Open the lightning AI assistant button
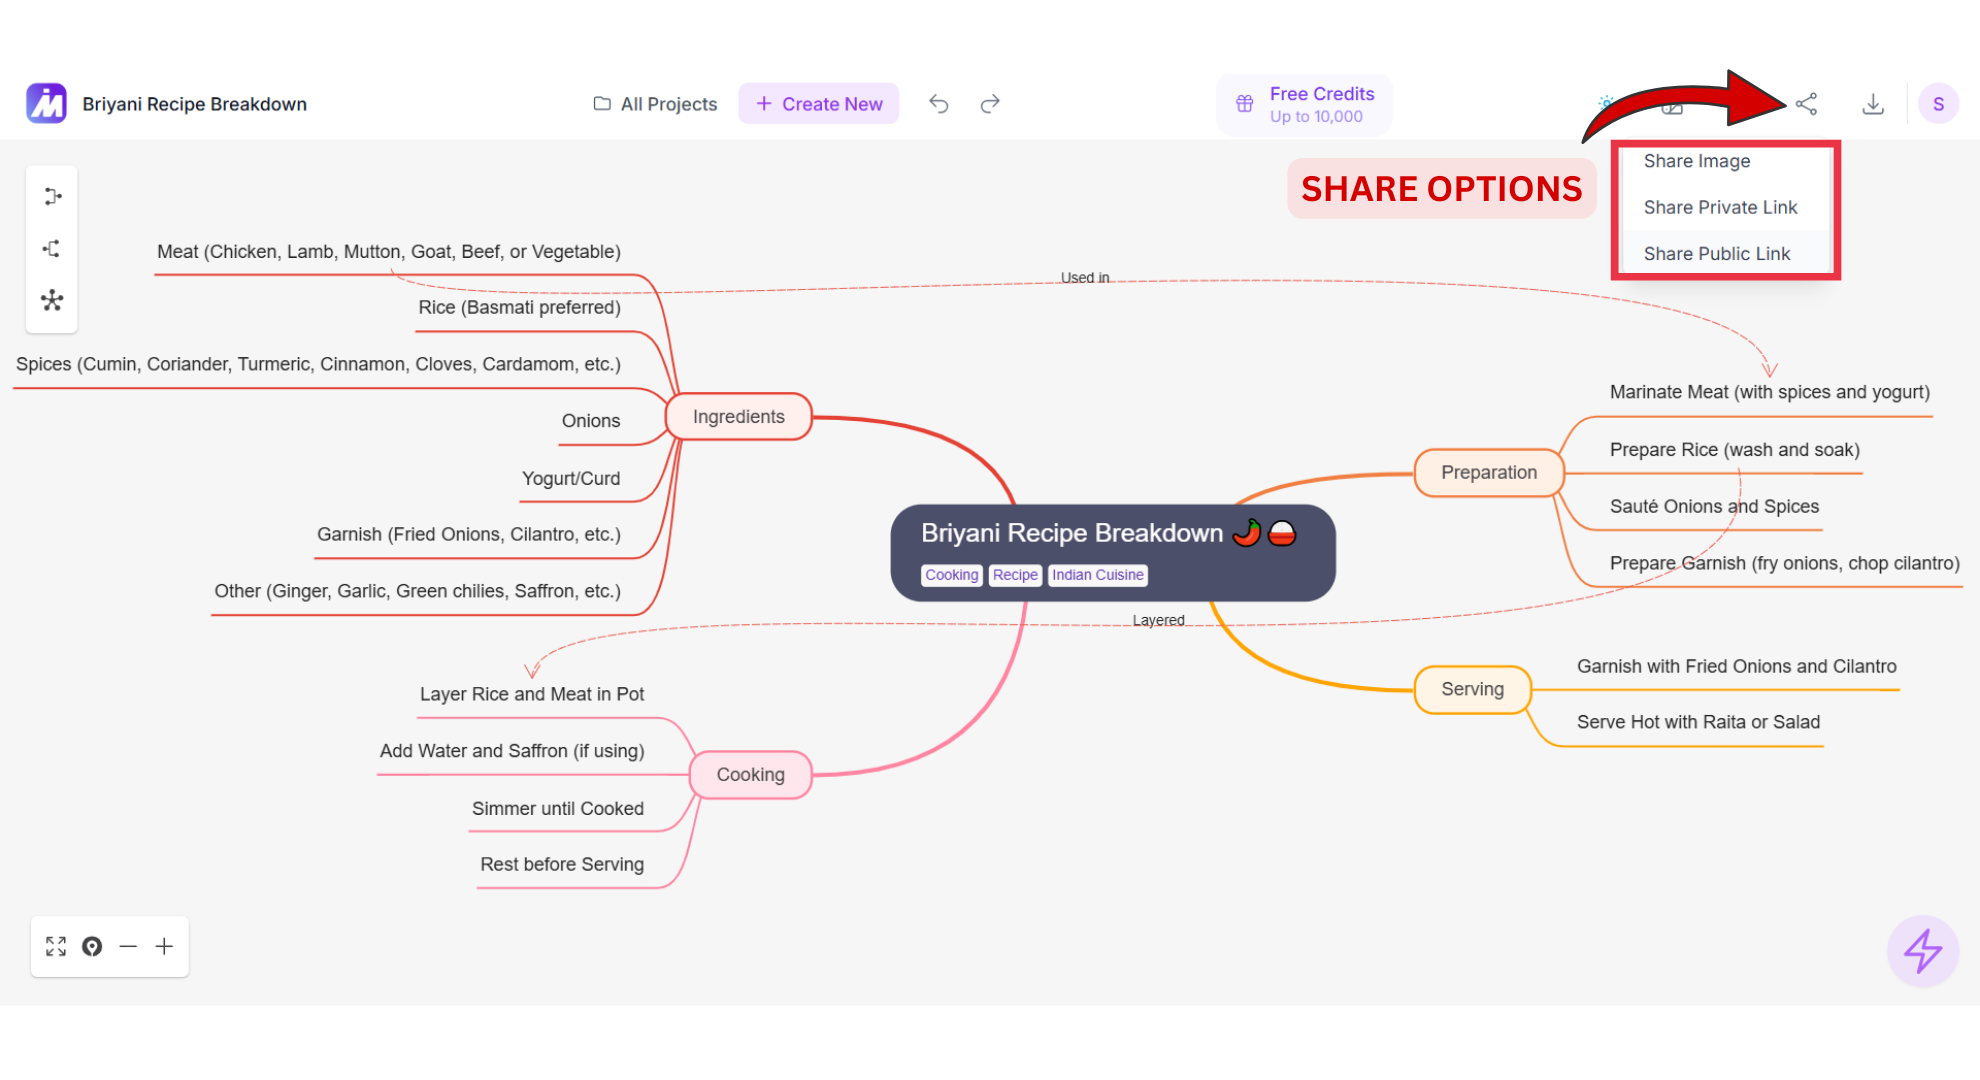This screenshot has width=1980, height=1080. pos(1922,950)
